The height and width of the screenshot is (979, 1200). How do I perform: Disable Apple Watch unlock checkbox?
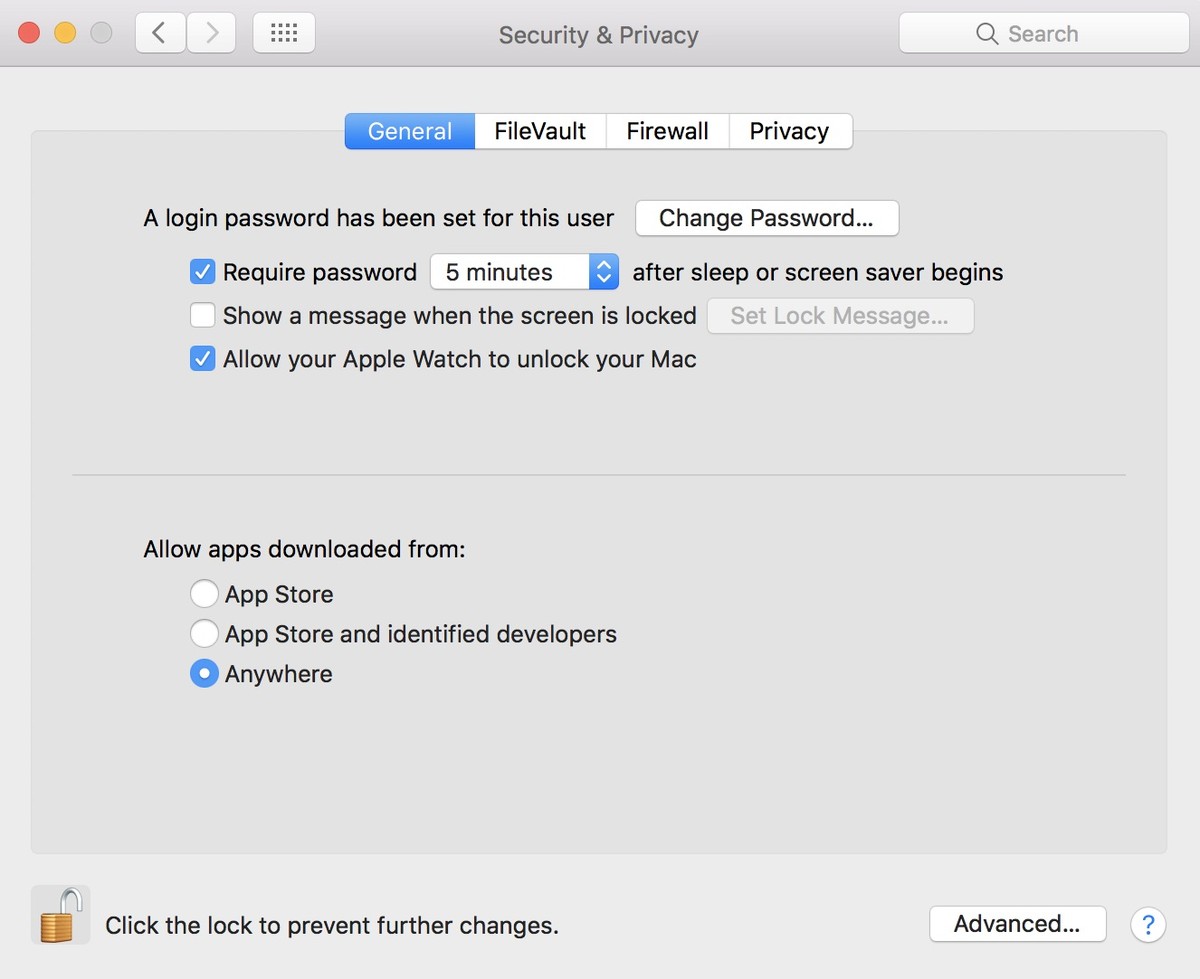203,359
